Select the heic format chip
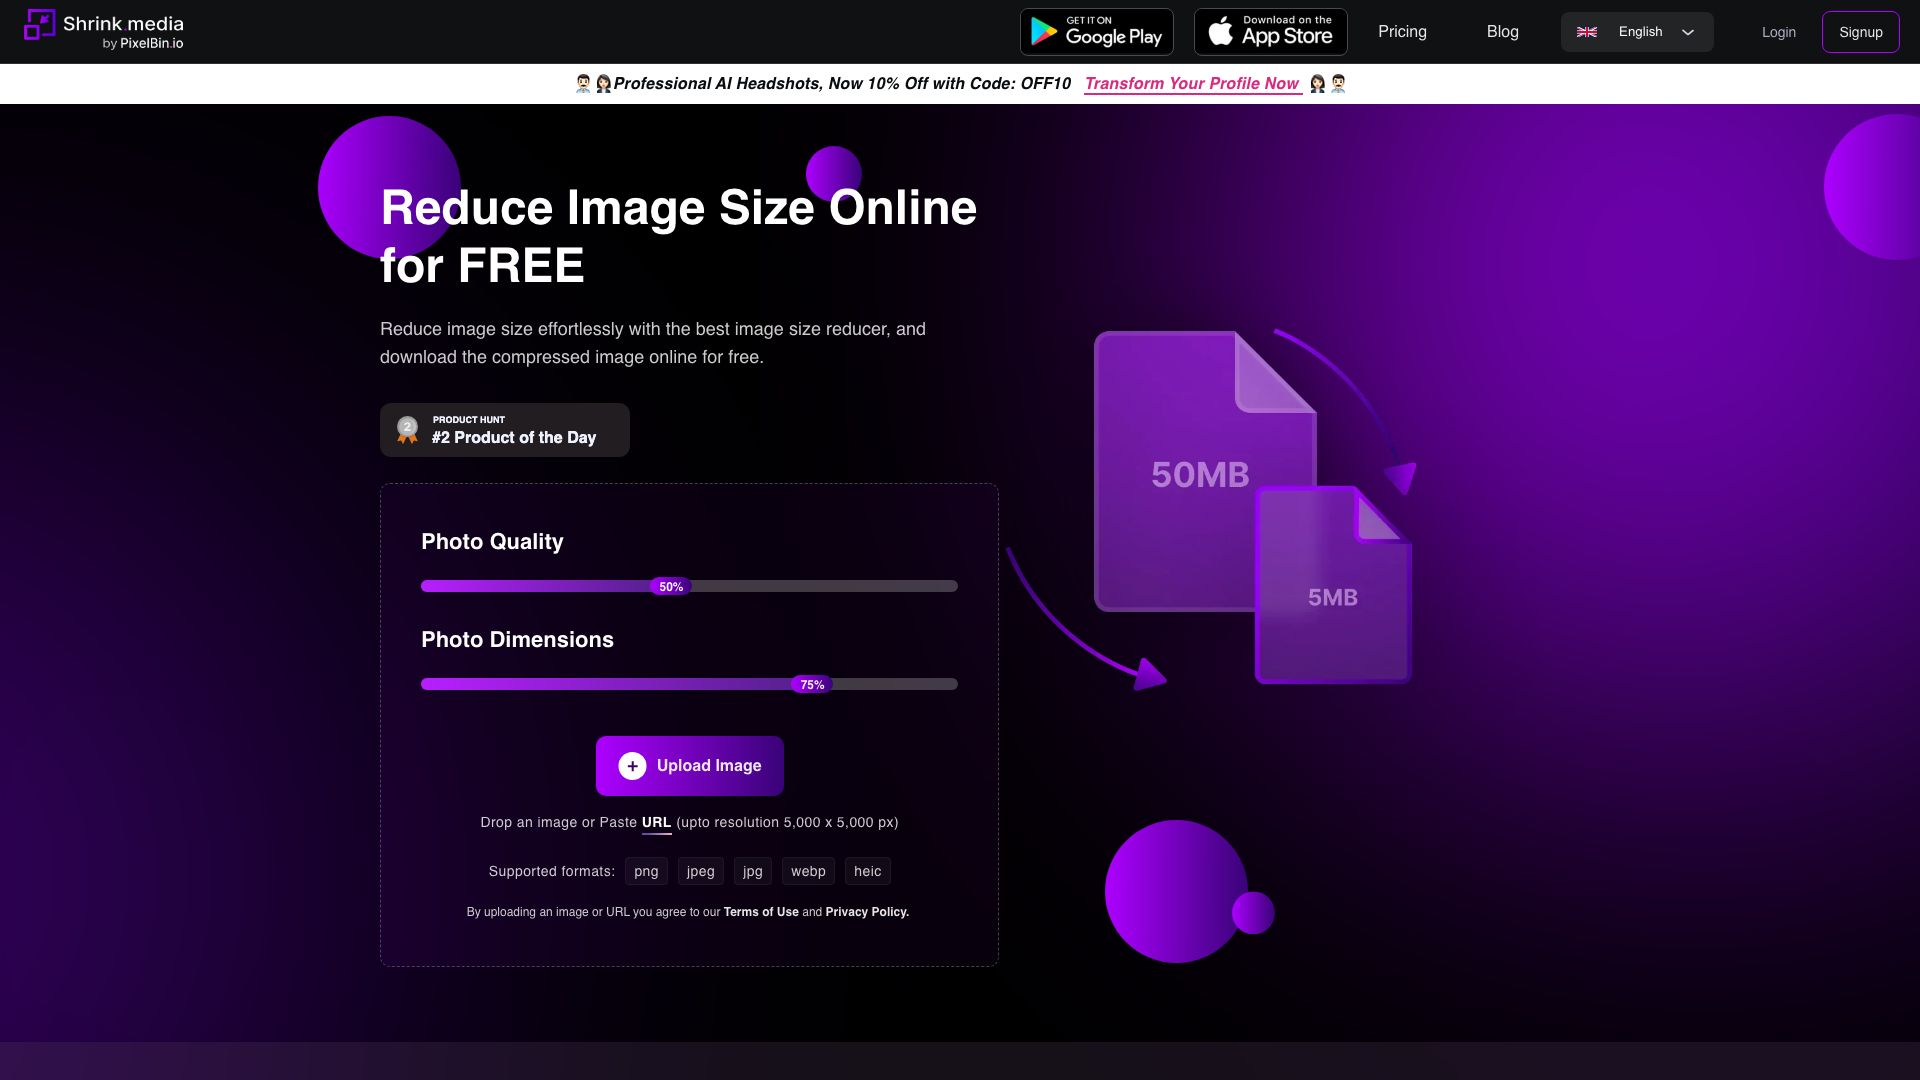This screenshot has width=1920, height=1080. click(867, 871)
